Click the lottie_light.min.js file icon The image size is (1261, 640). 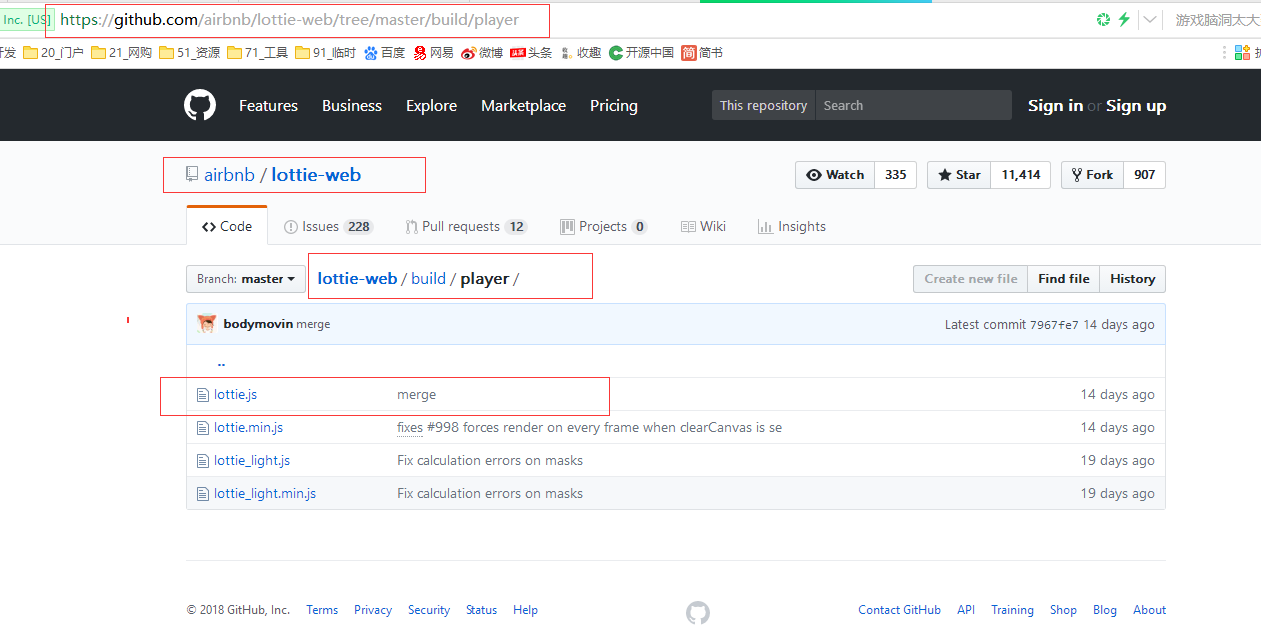203,494
